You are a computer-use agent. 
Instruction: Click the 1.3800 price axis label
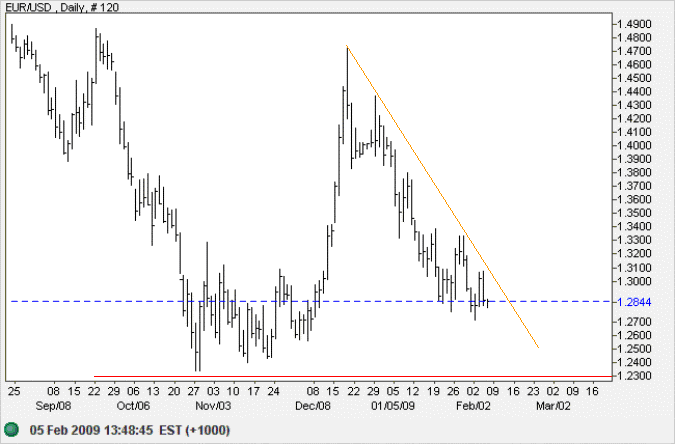pyautogui.click(x=634, y=172)
